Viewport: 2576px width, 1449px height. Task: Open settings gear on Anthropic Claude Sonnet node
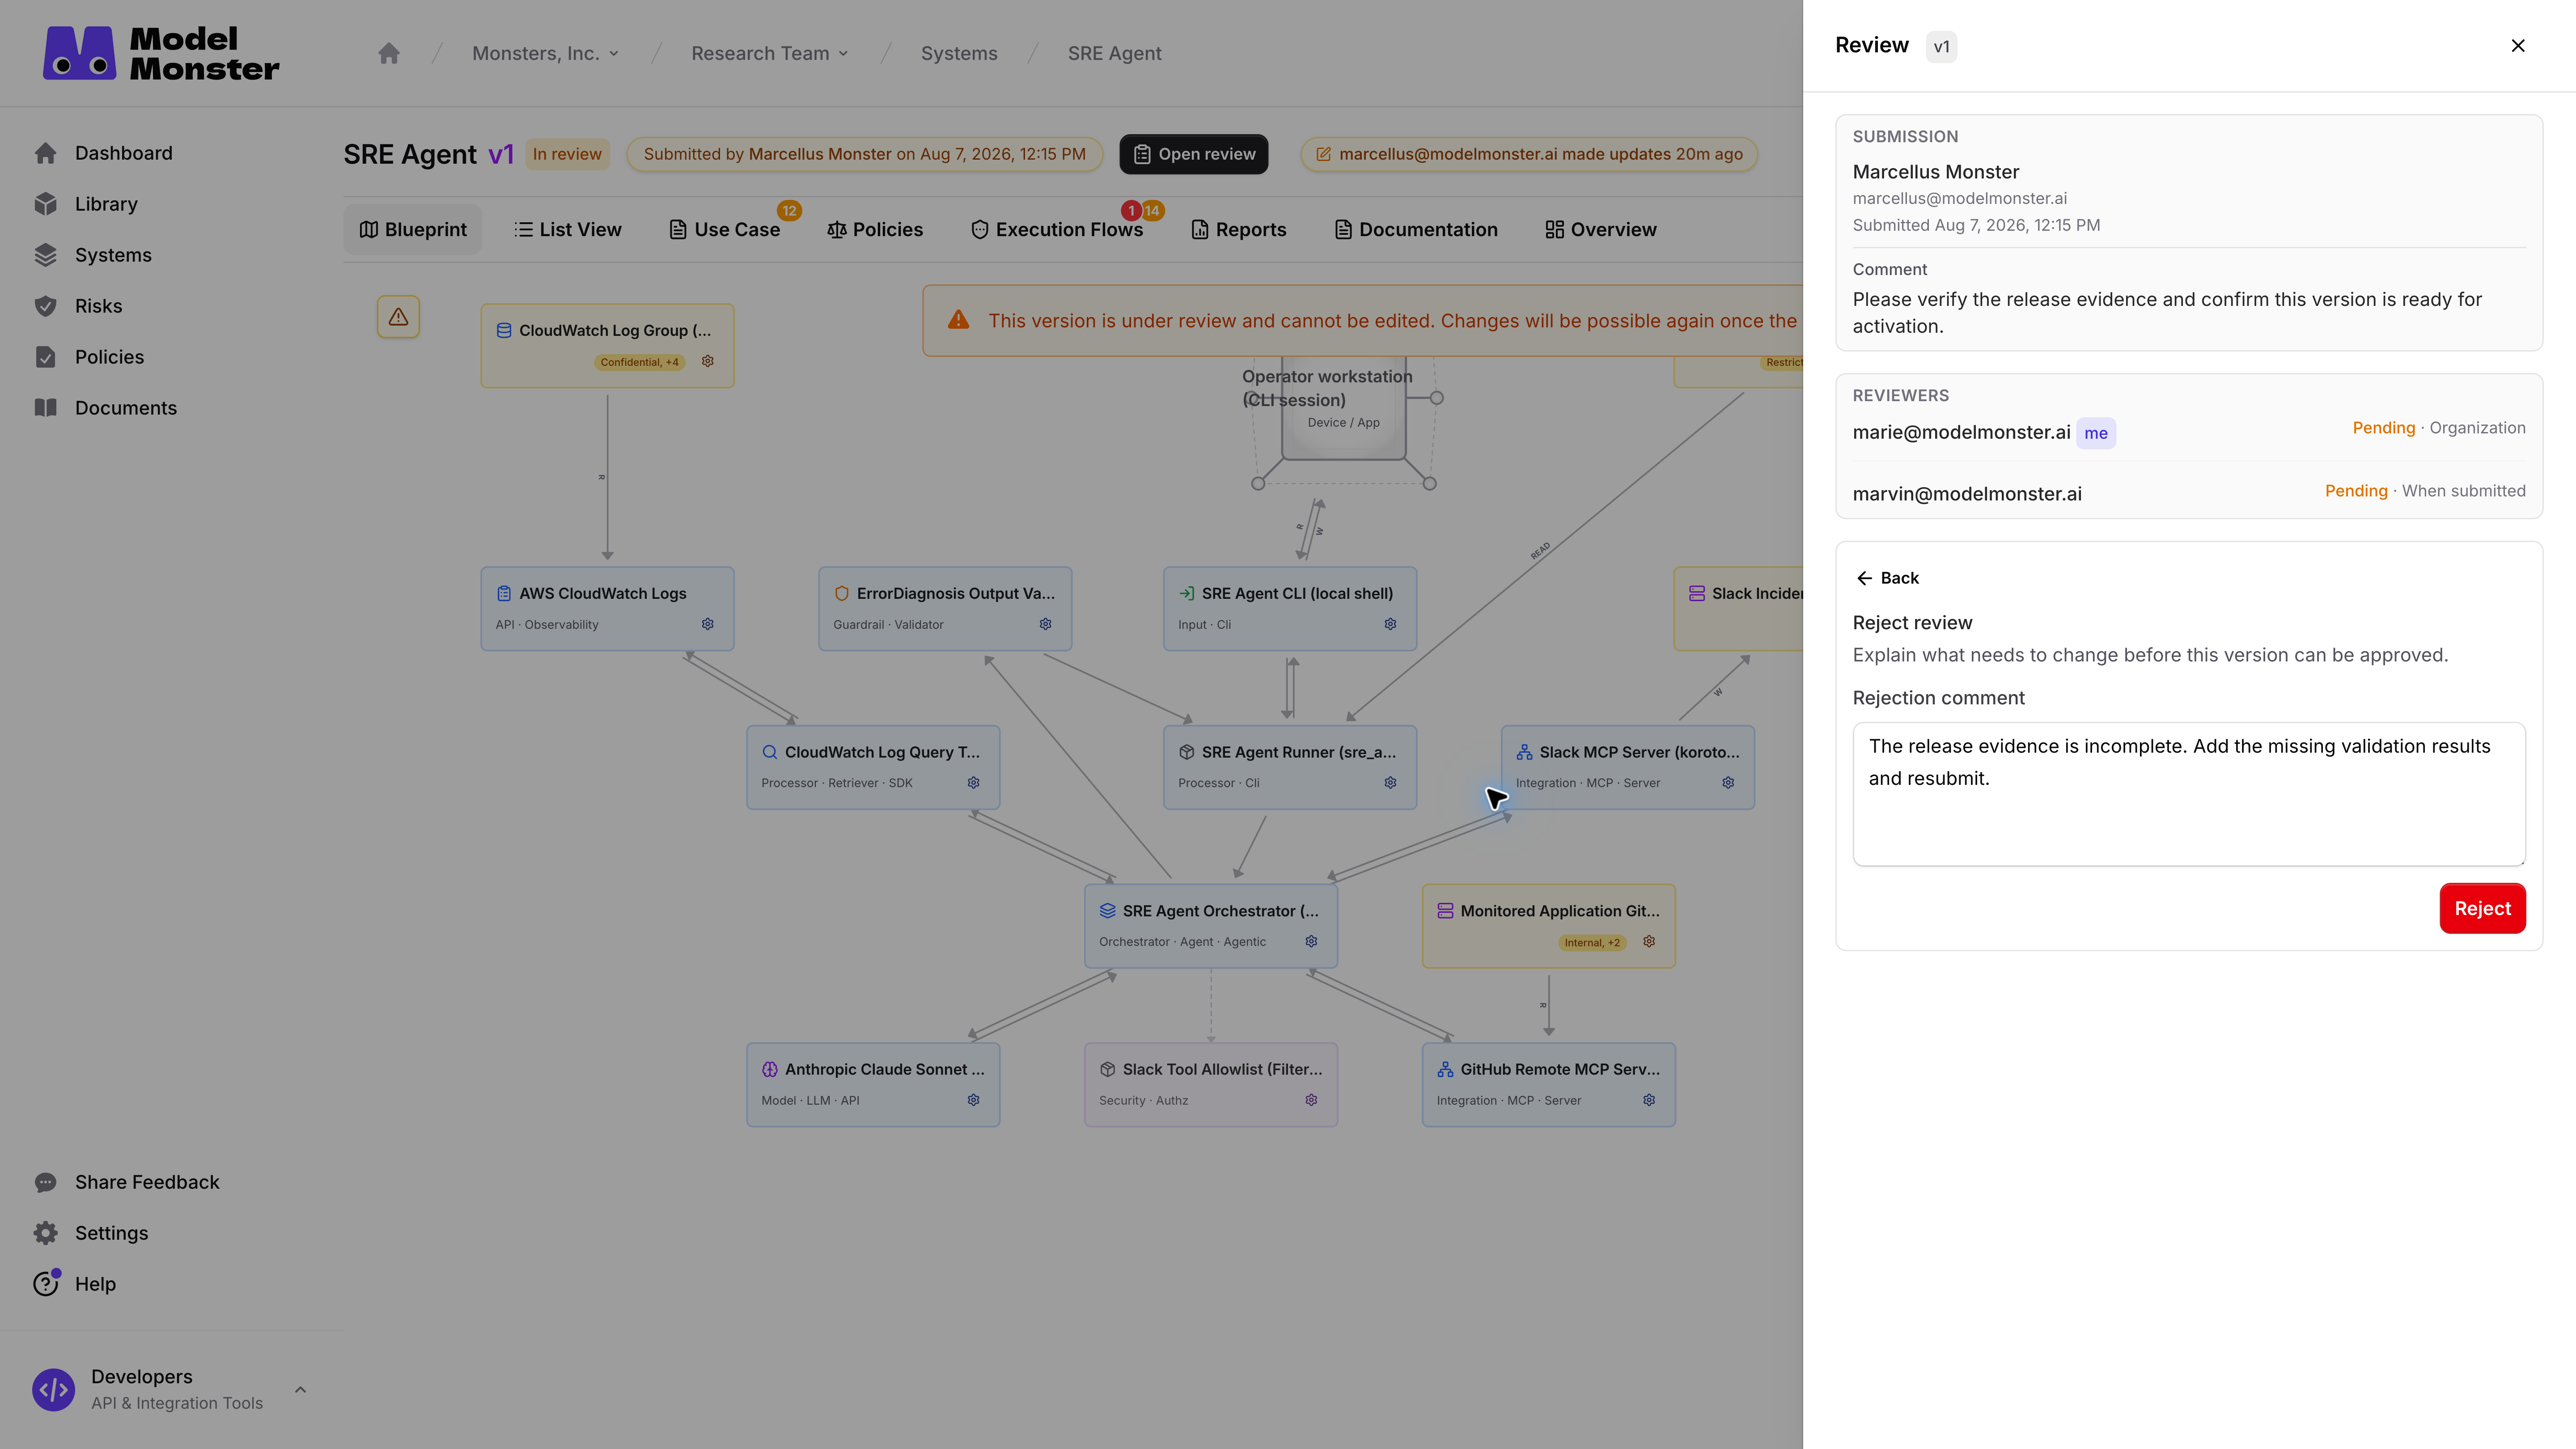point(974,1100)
